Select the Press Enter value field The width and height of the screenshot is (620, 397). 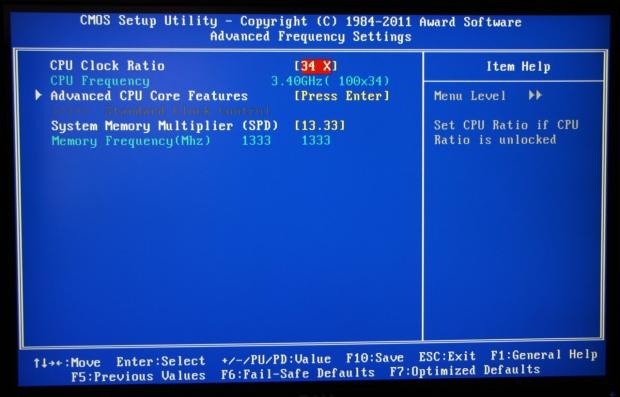point(342,96)
